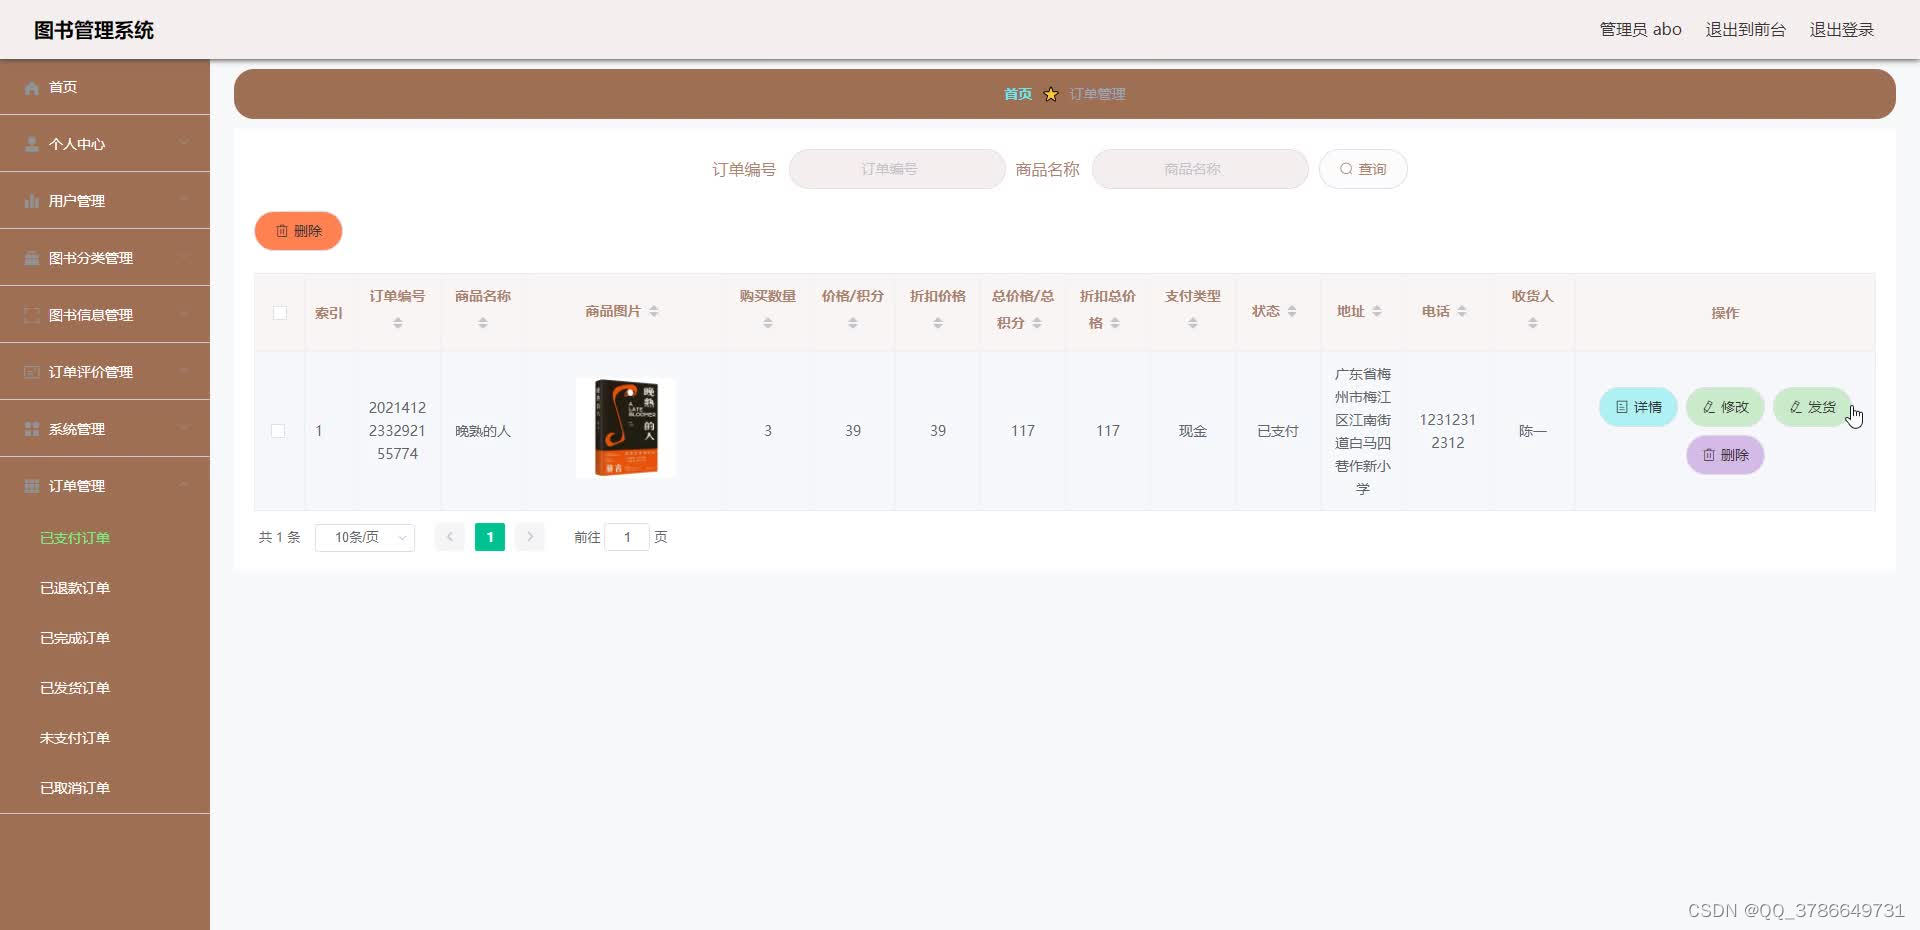Expand the 个人中心 menu chevron
1920x930 pixels.
pyautogui.click(x=184, y=143)
